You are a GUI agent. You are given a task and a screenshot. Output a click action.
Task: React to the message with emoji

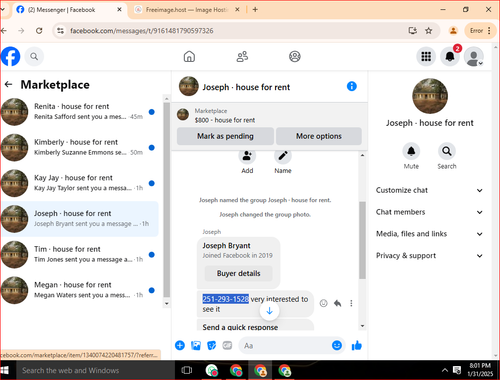(x=323, y=303)
